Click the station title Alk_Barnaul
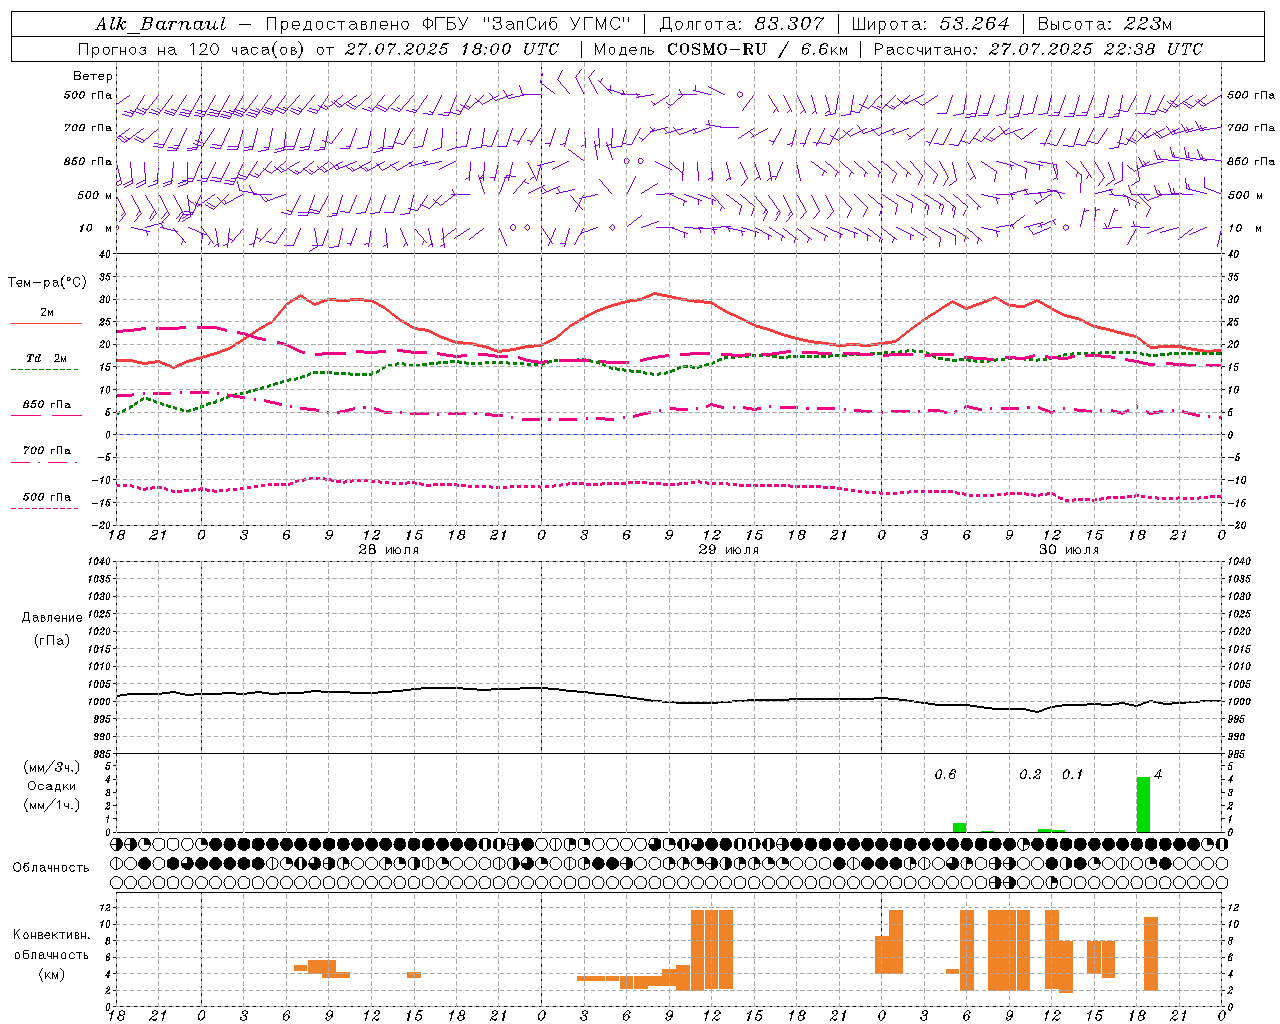The width and height of the screenshot is (1280, 1024). [x=161, y=24]
